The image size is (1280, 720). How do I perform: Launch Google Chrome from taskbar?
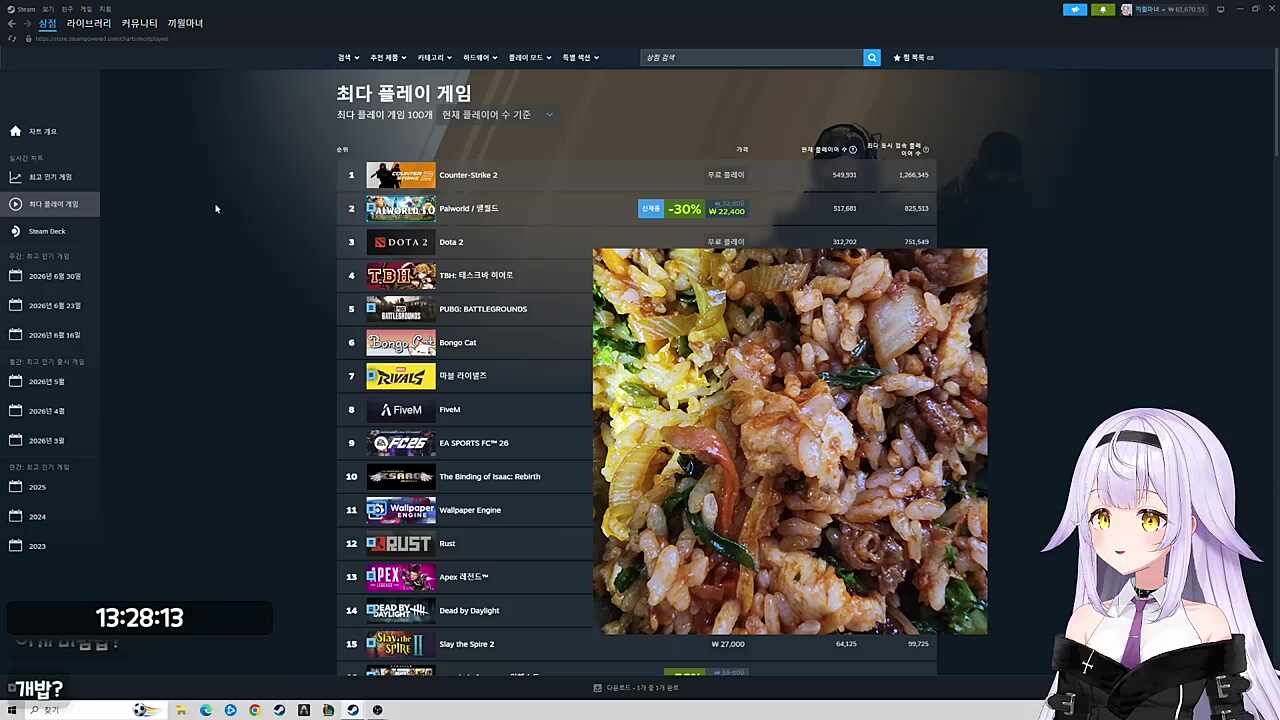pyautogui.click(x=255, y=710)
